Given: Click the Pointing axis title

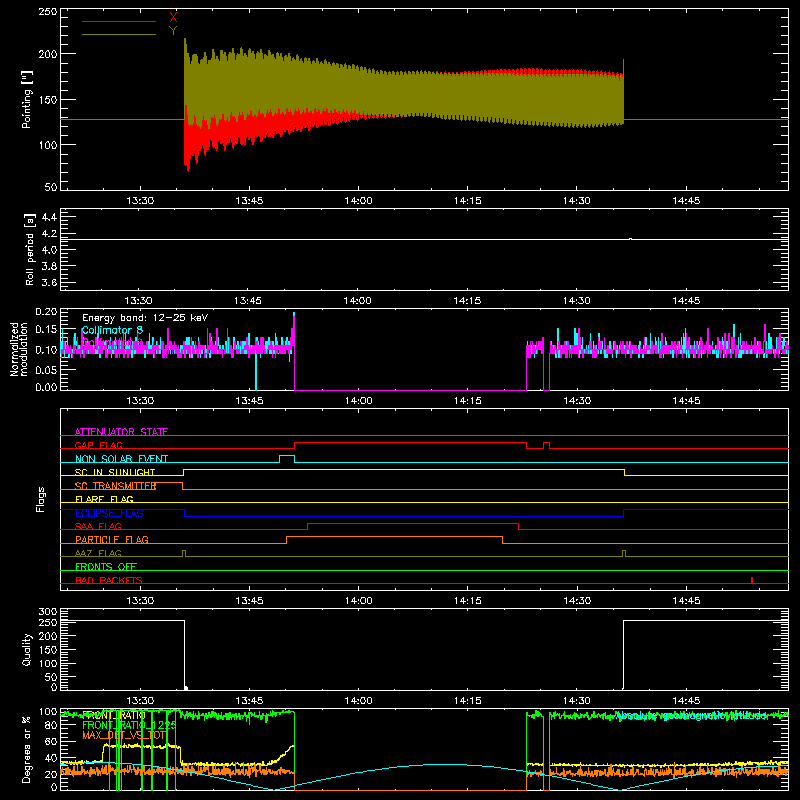Looking at the screenshot, I should coord(27,100).
